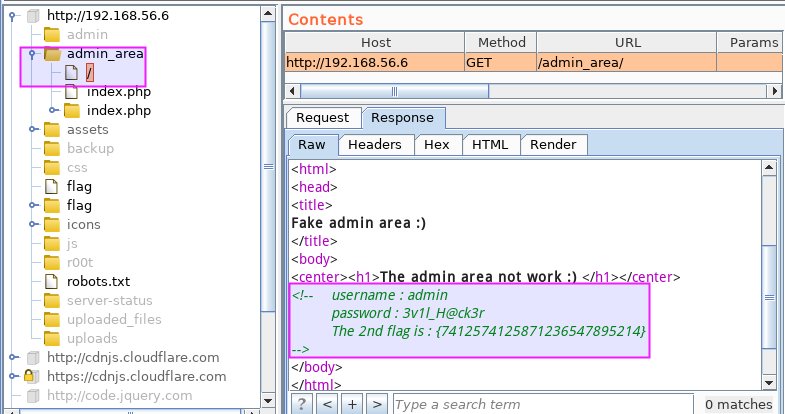
Task: Expand http://cdnjs.cloudflare.com host node
Action: [13, 357]
